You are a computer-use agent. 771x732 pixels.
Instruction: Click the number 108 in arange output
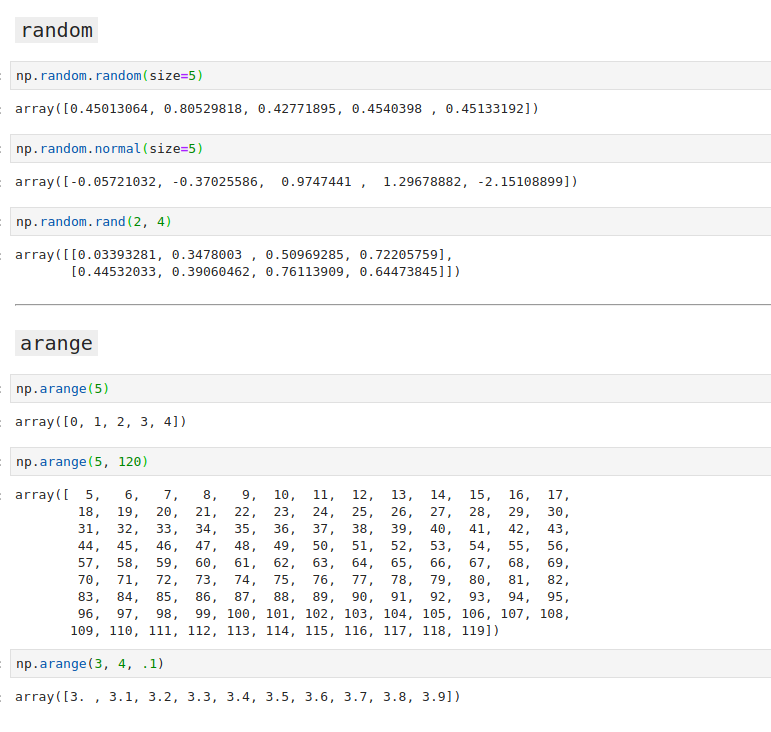coord(551,614)
